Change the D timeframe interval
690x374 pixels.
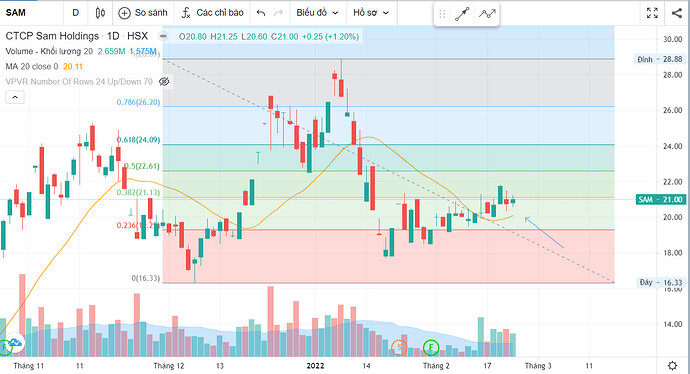(x=76, y=13)
